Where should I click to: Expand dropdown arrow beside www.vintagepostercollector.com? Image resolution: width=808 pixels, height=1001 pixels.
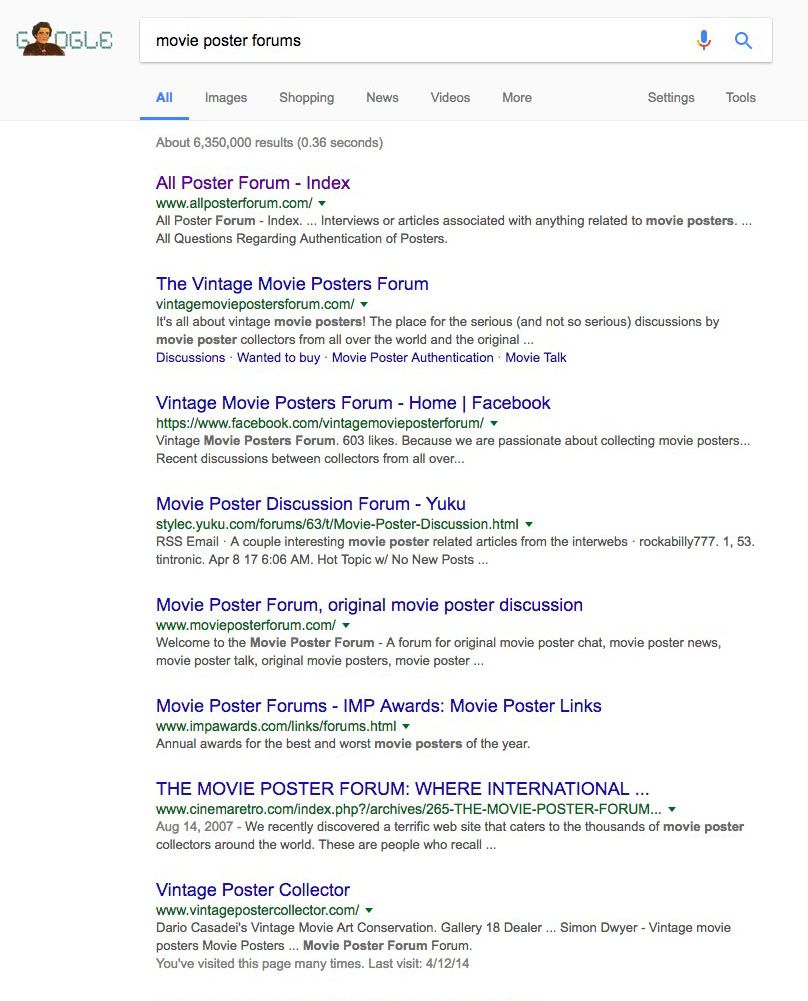coord(369,911)
